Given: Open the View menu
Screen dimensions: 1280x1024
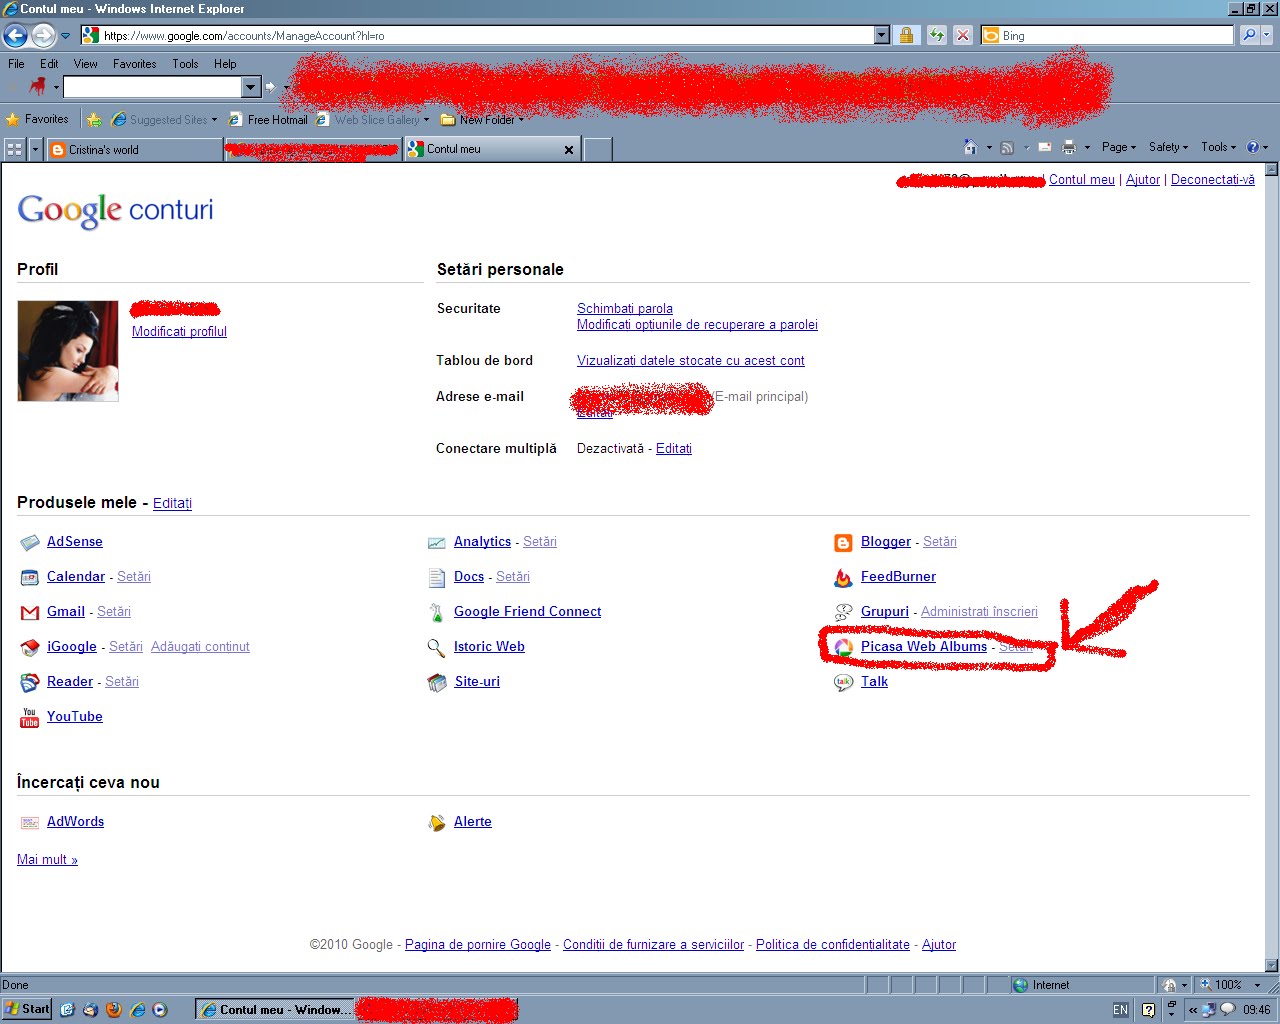Looking at the screenshot, I should click(x=86, y=64).
